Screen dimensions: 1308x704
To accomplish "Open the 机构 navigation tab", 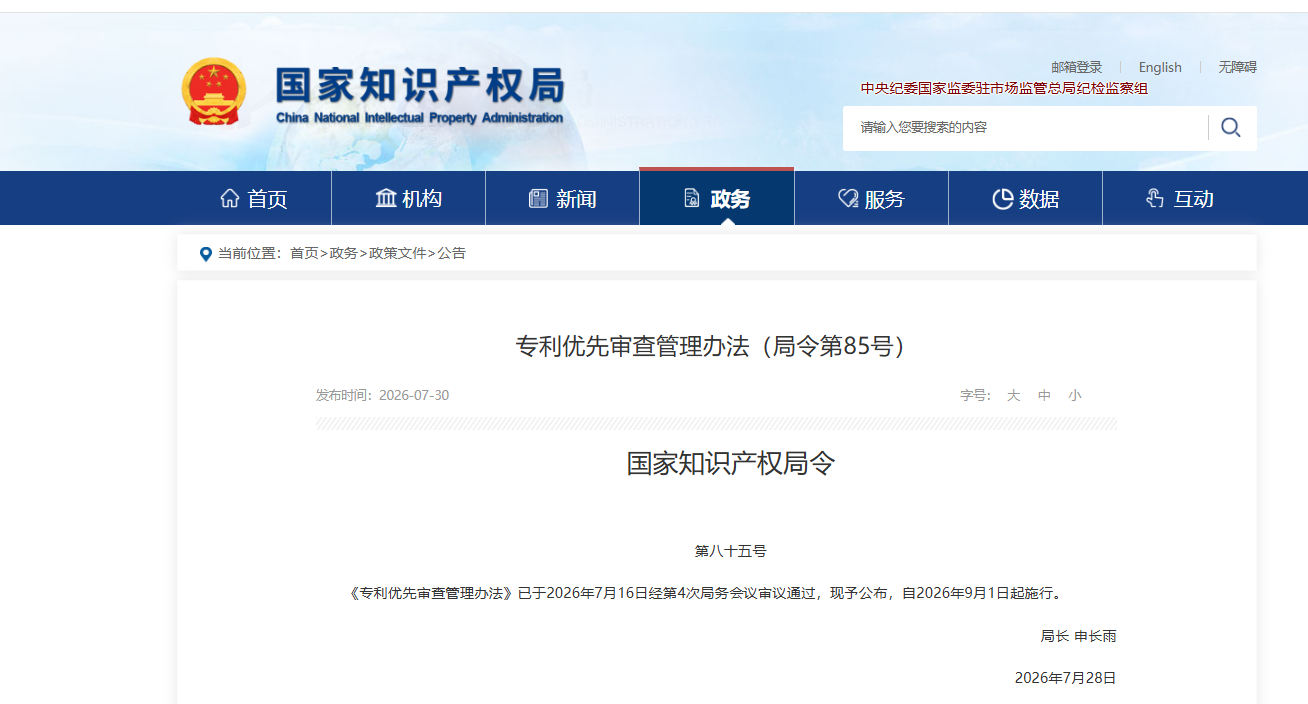I will pyautogui.click(x=408, y=198).
